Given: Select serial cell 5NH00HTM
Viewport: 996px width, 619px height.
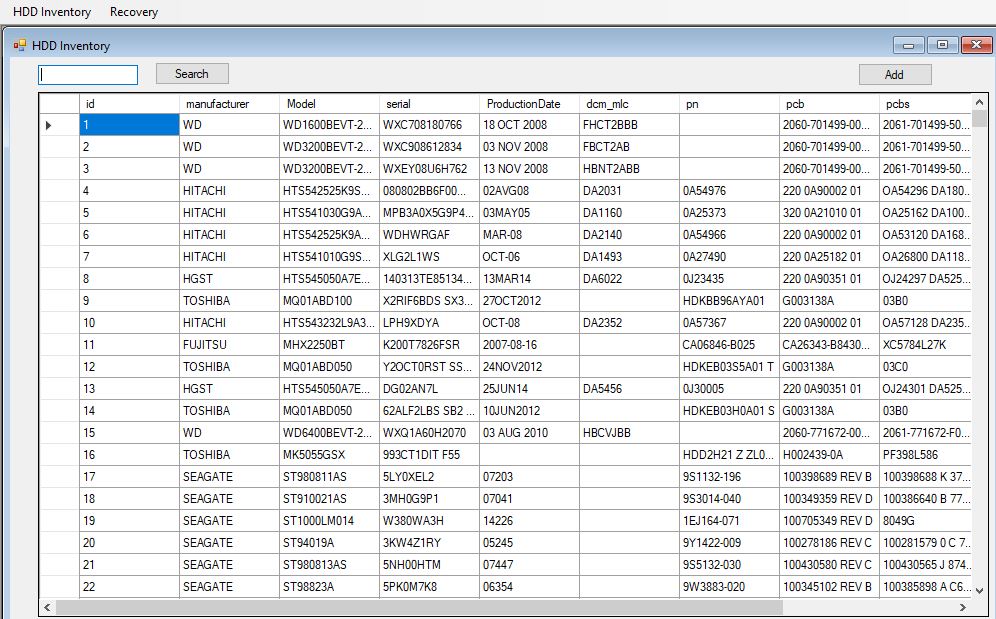Looking at the screenshot, I should coord(429,565).
